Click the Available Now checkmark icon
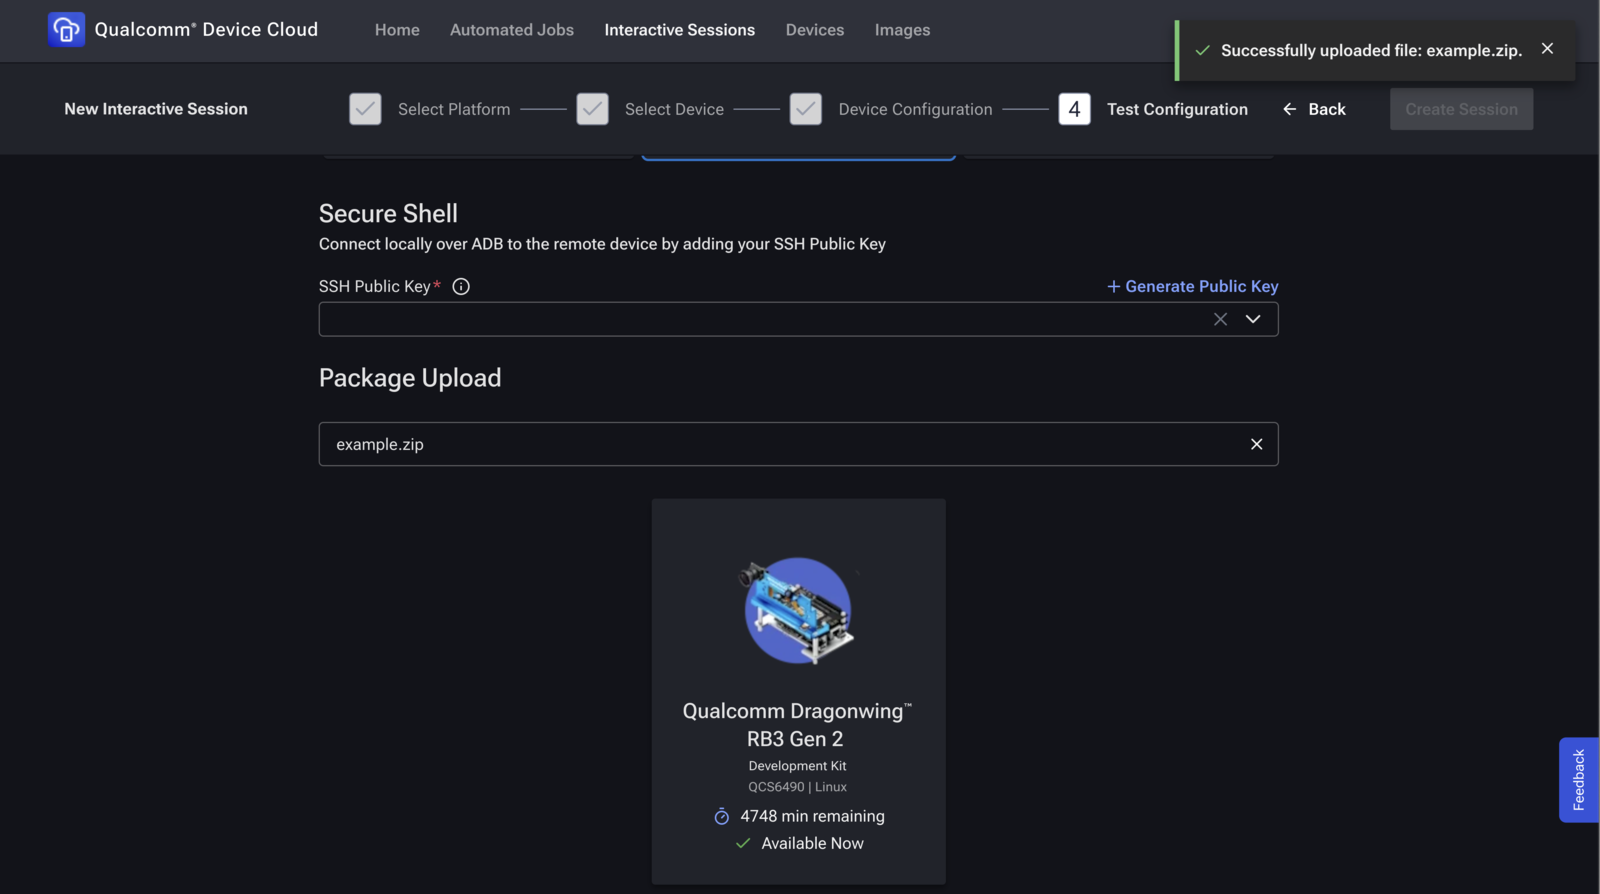 tap(743, 844)
